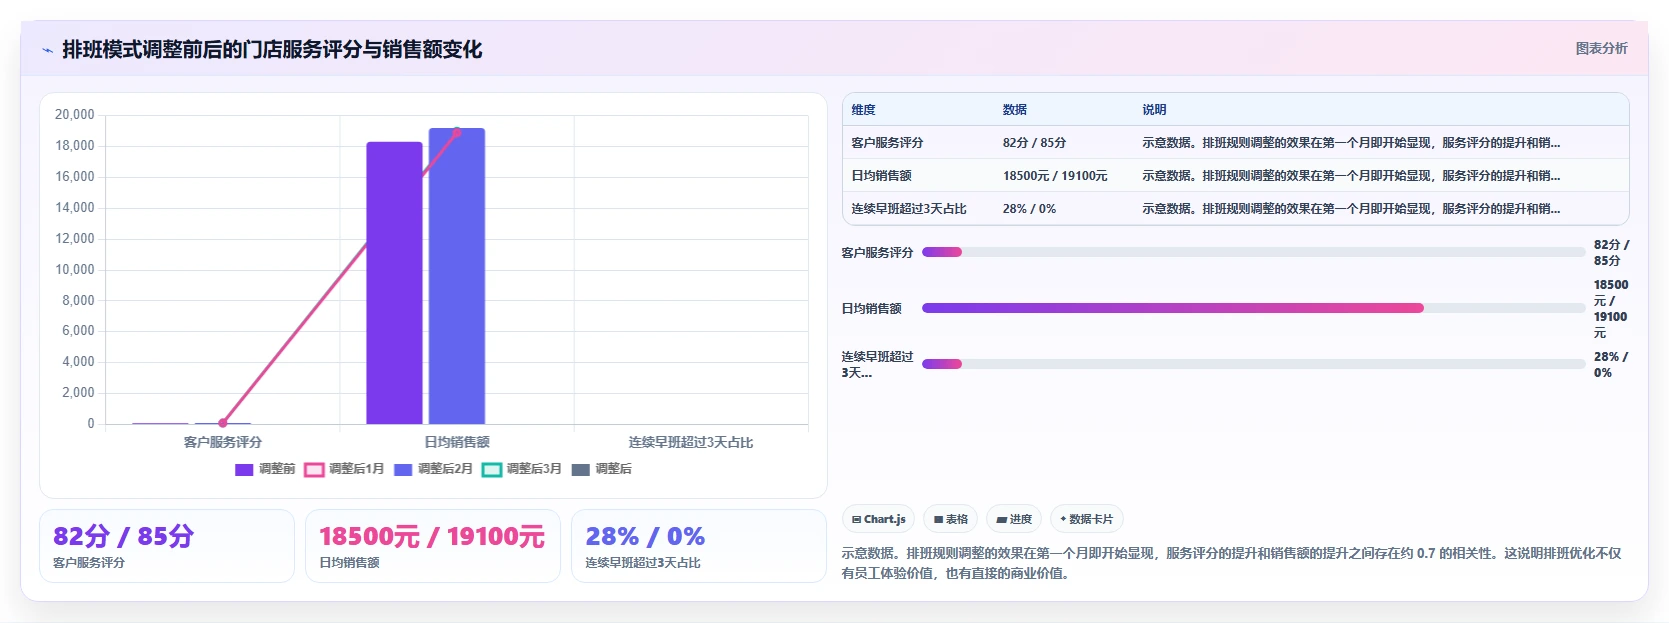
Task: Click the 82分 / 85分 table data cell
Action: [x=1034, y=143]
